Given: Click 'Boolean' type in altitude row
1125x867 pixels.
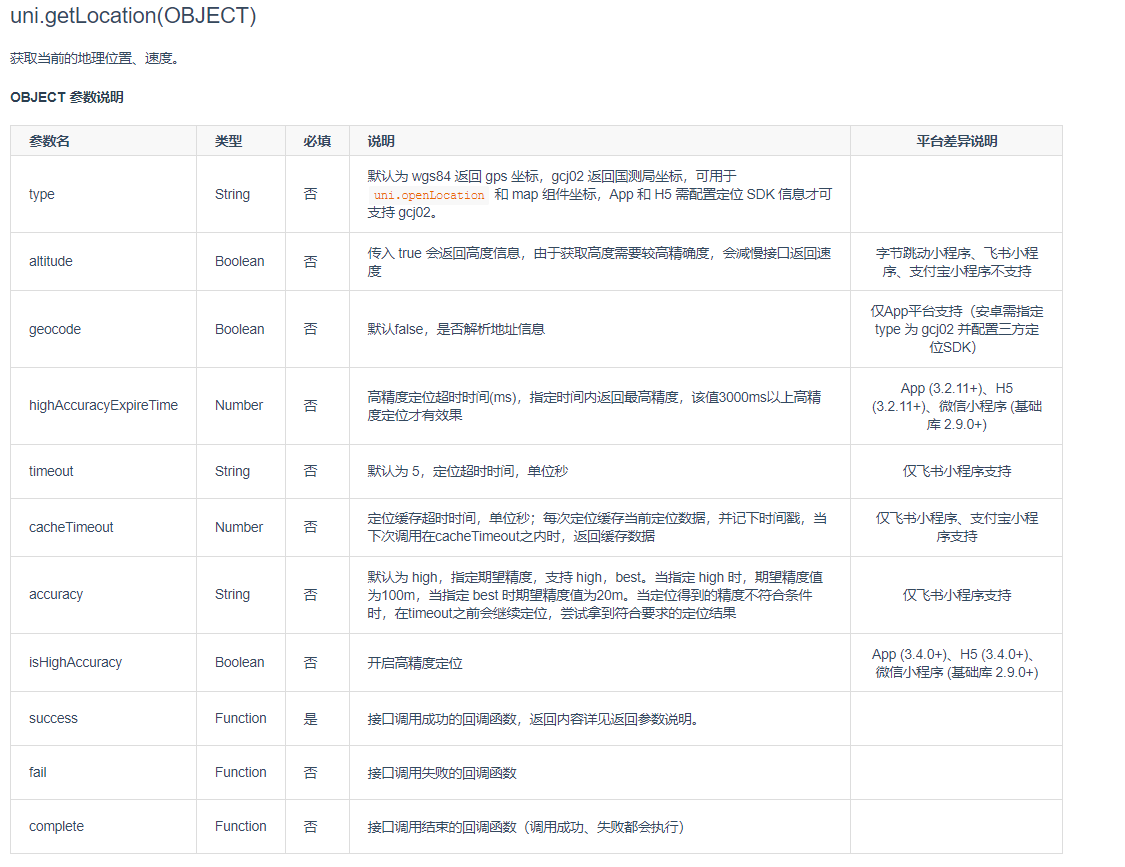Looking at the screenshot, I should coord(240,261).
